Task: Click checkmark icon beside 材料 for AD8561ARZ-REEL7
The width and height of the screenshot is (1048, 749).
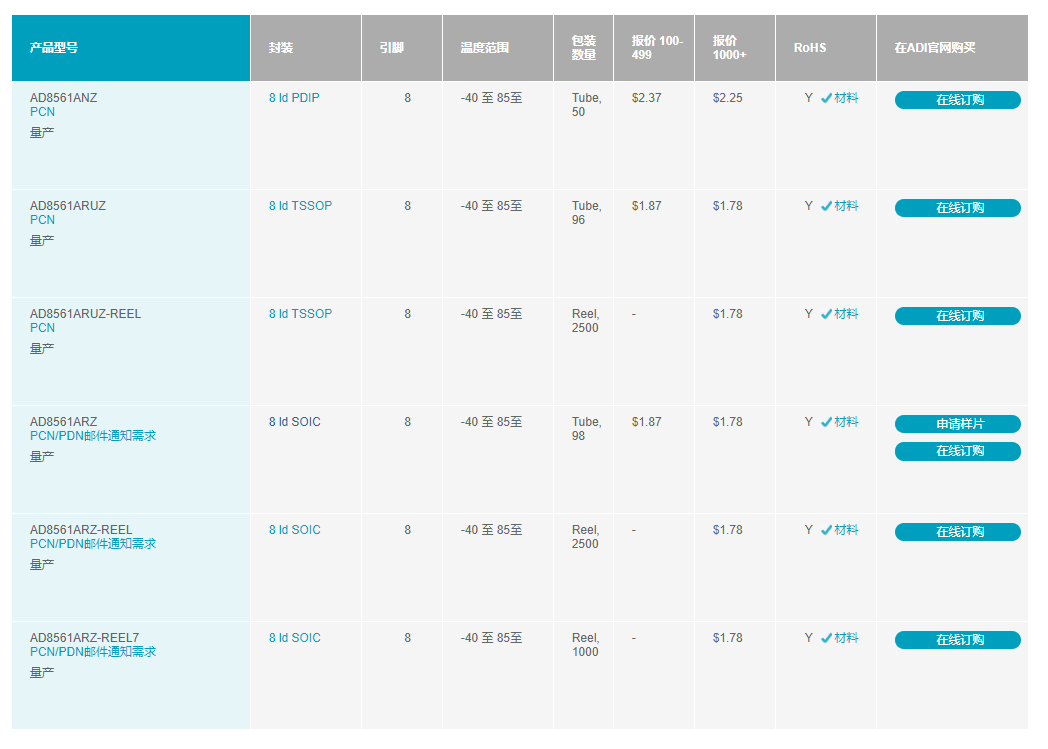Action: pos(826,638)
